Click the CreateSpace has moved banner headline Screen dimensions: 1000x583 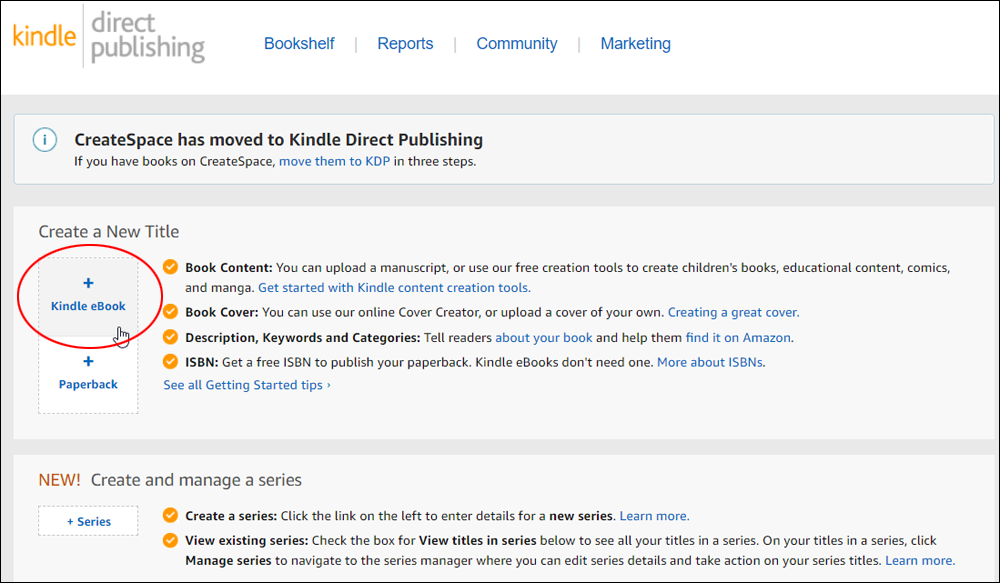point(279,140)
